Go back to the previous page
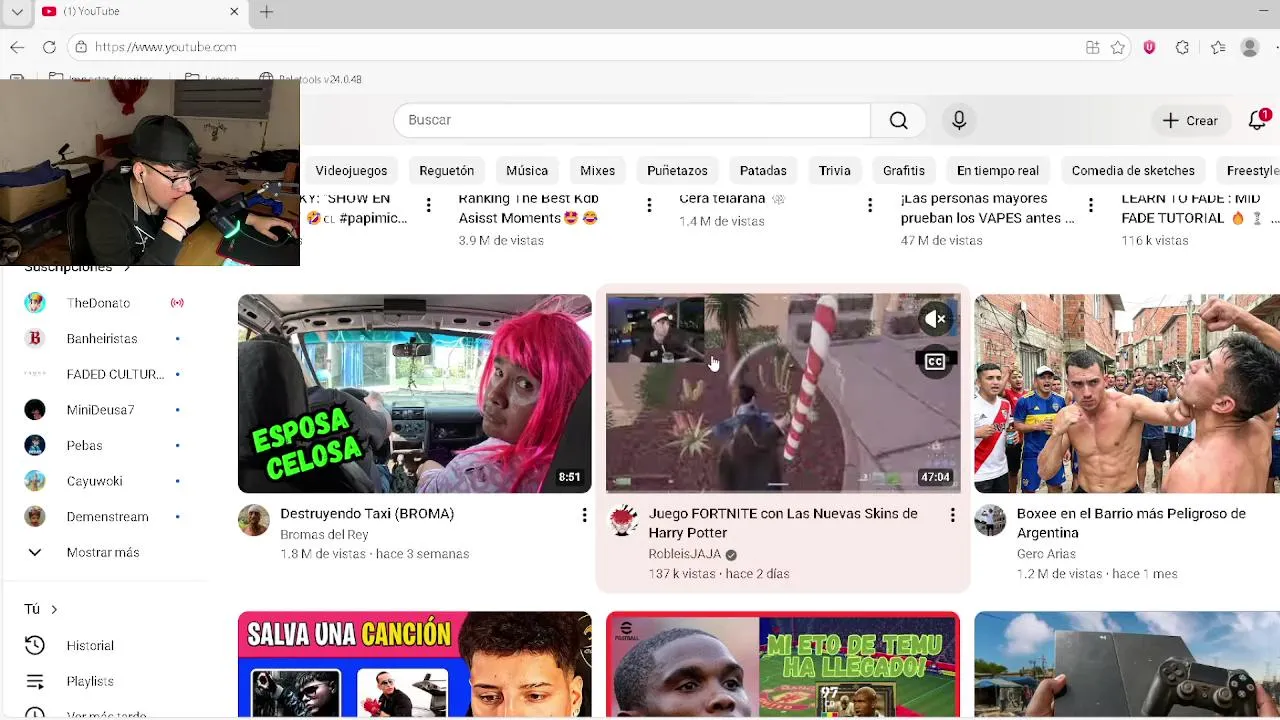 tap(17, 47)
